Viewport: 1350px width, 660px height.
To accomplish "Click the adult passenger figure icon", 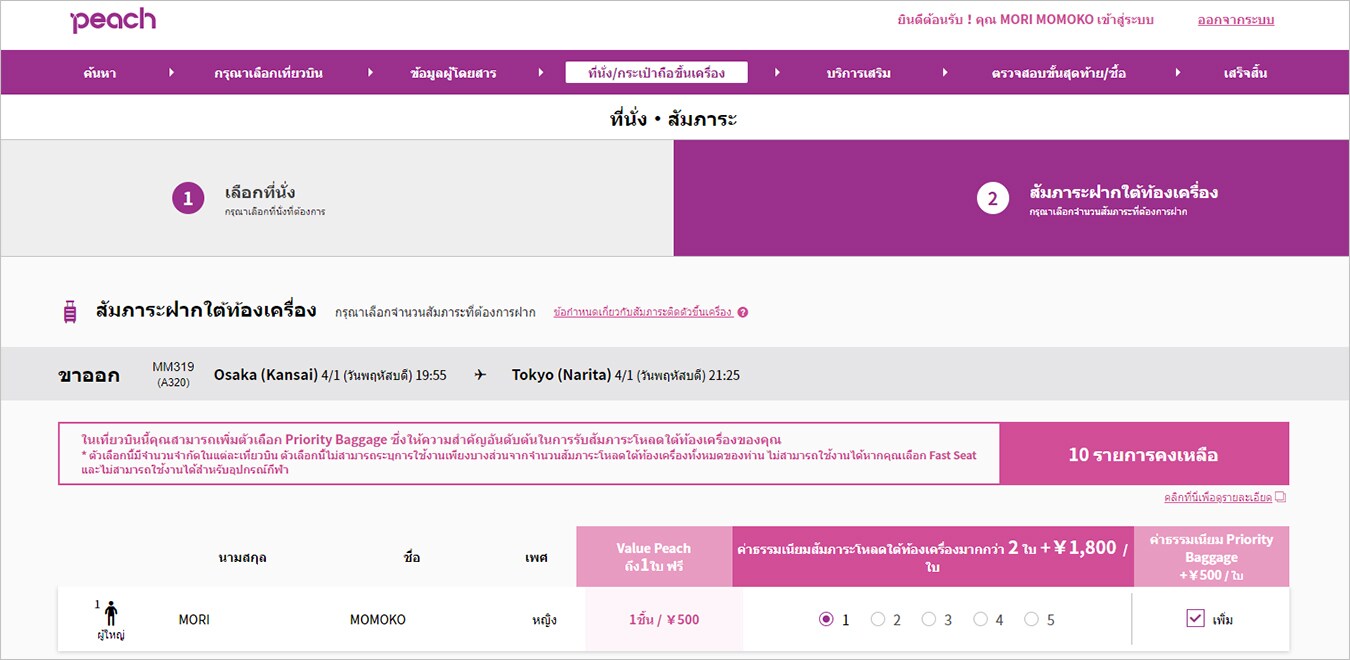I will 111,613.
